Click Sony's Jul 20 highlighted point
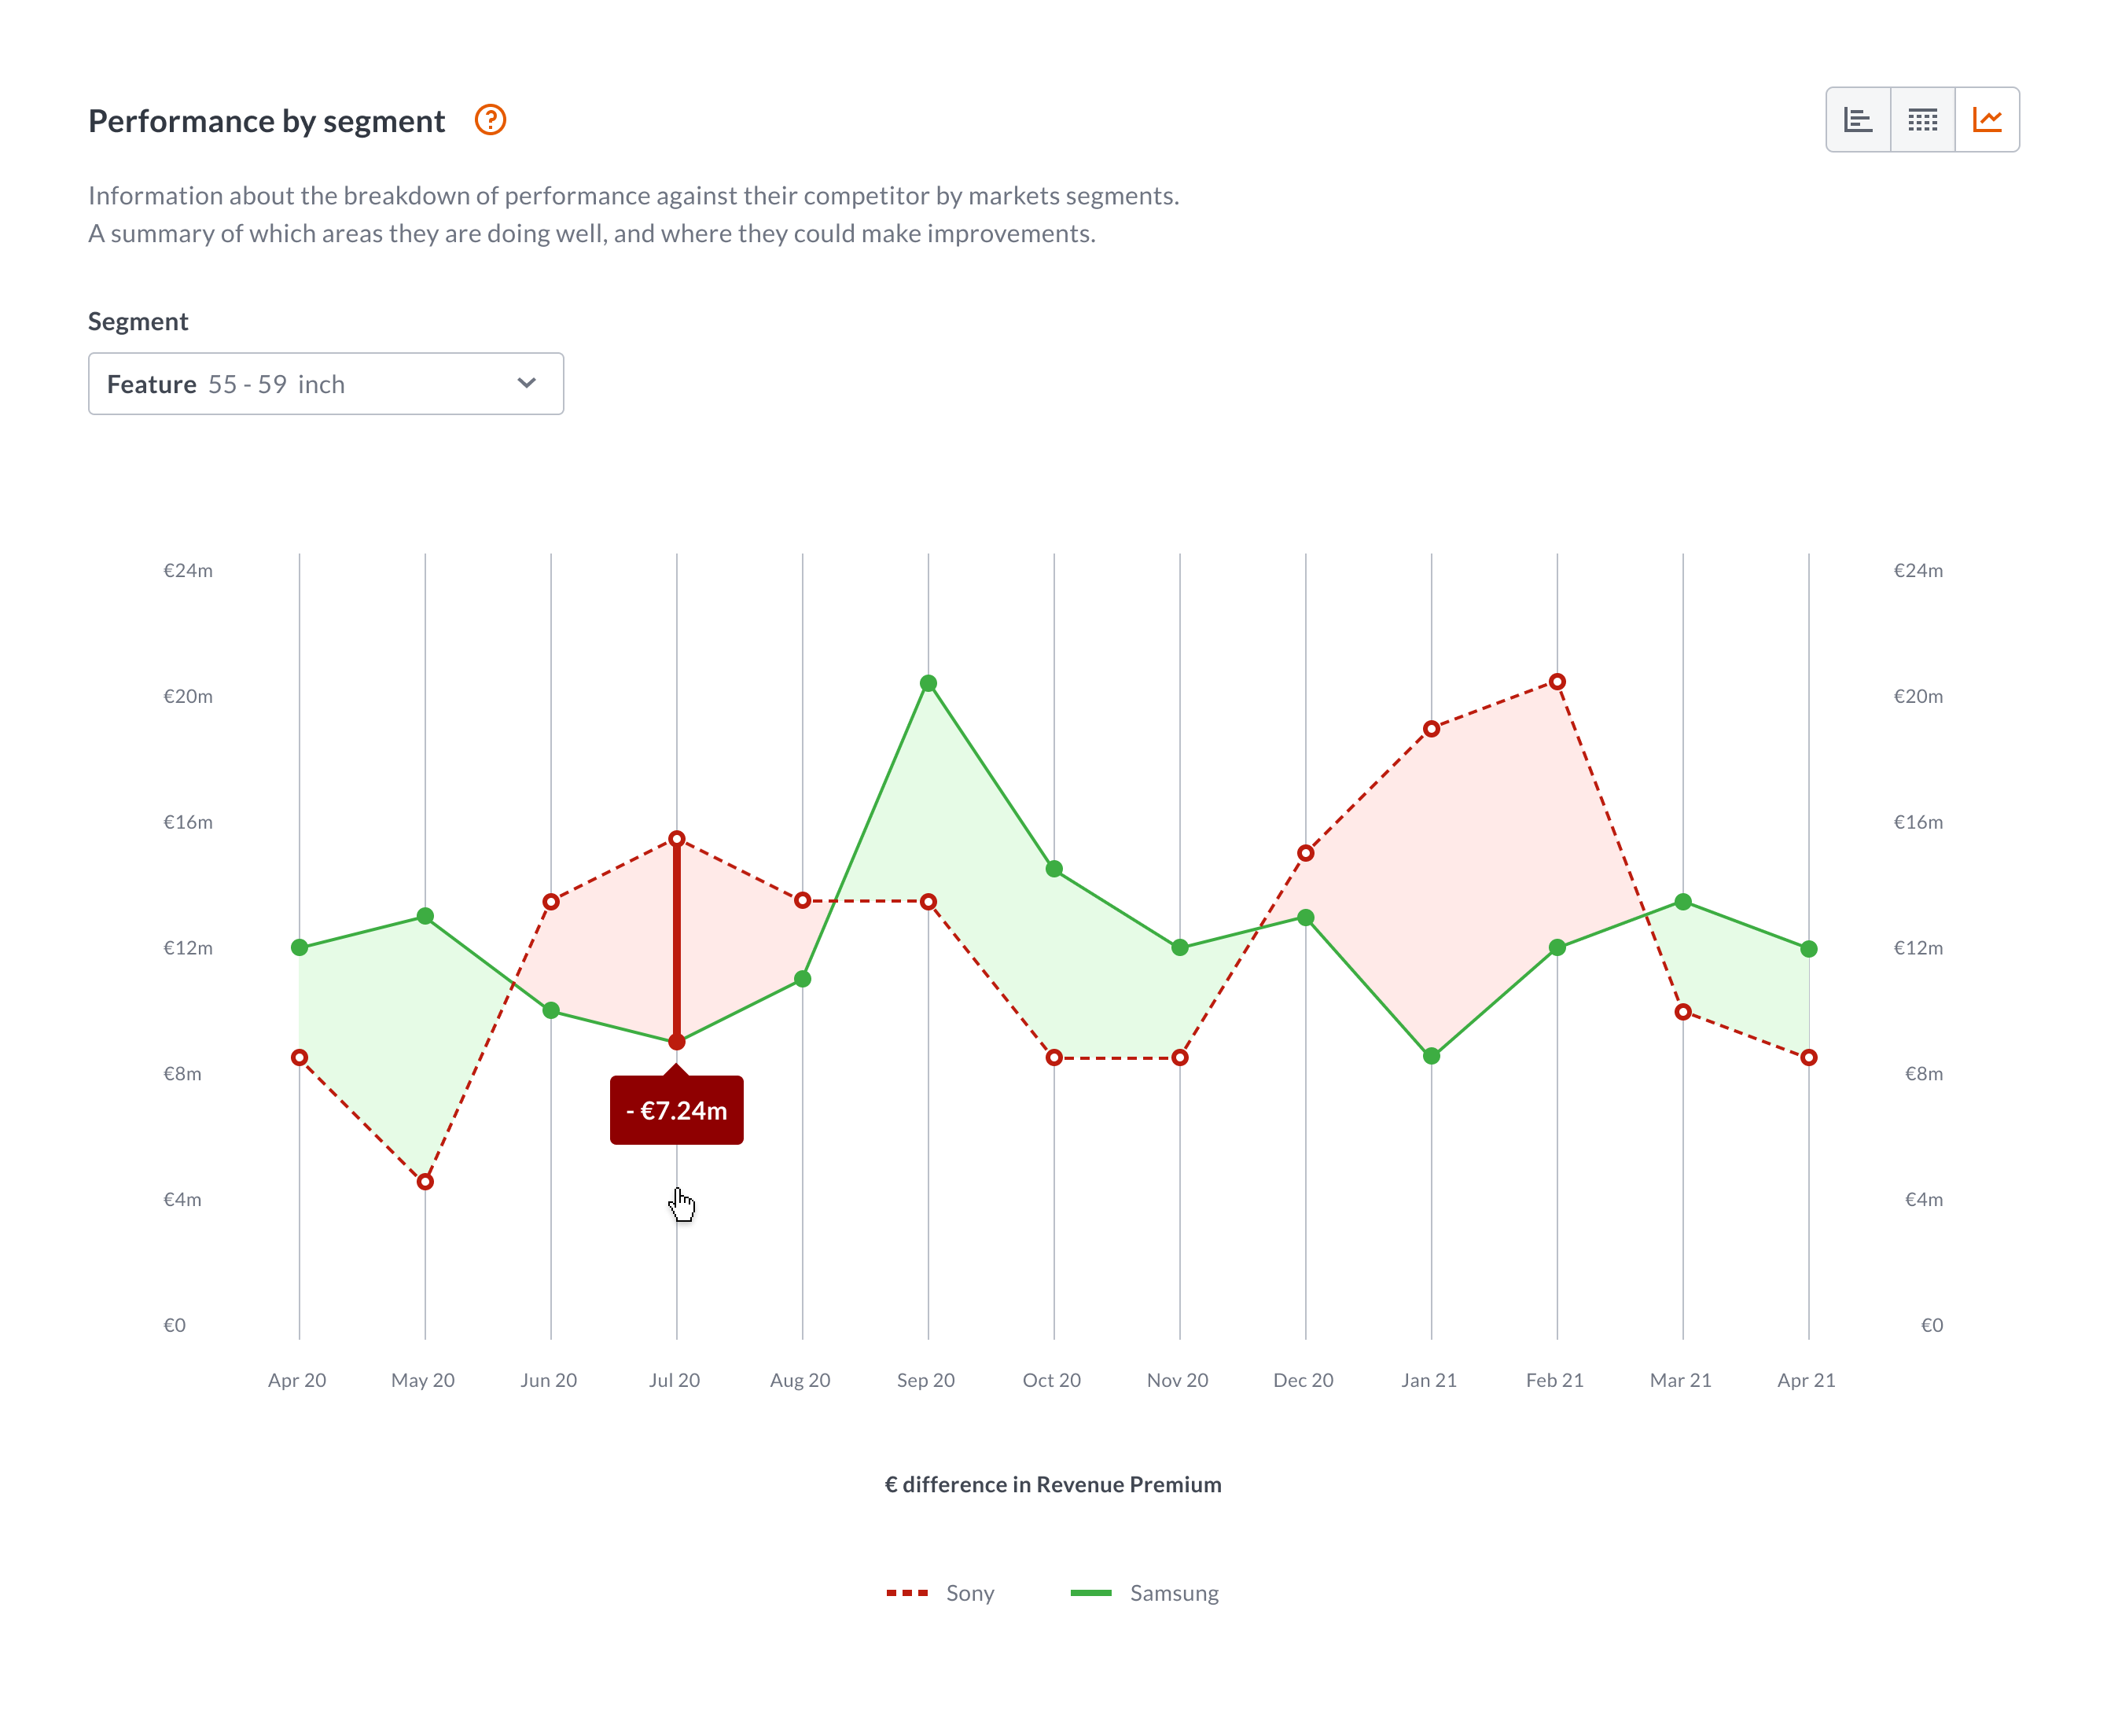Viewport: 2107px width, 1736px height. 677,839
